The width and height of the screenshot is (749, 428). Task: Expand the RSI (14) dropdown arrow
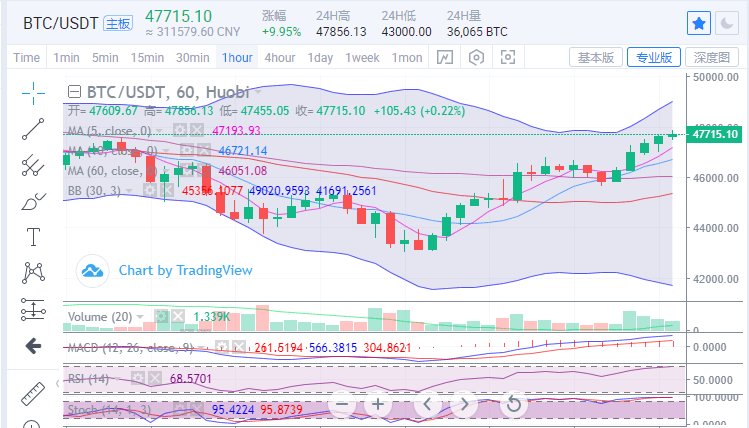point(117,379)
